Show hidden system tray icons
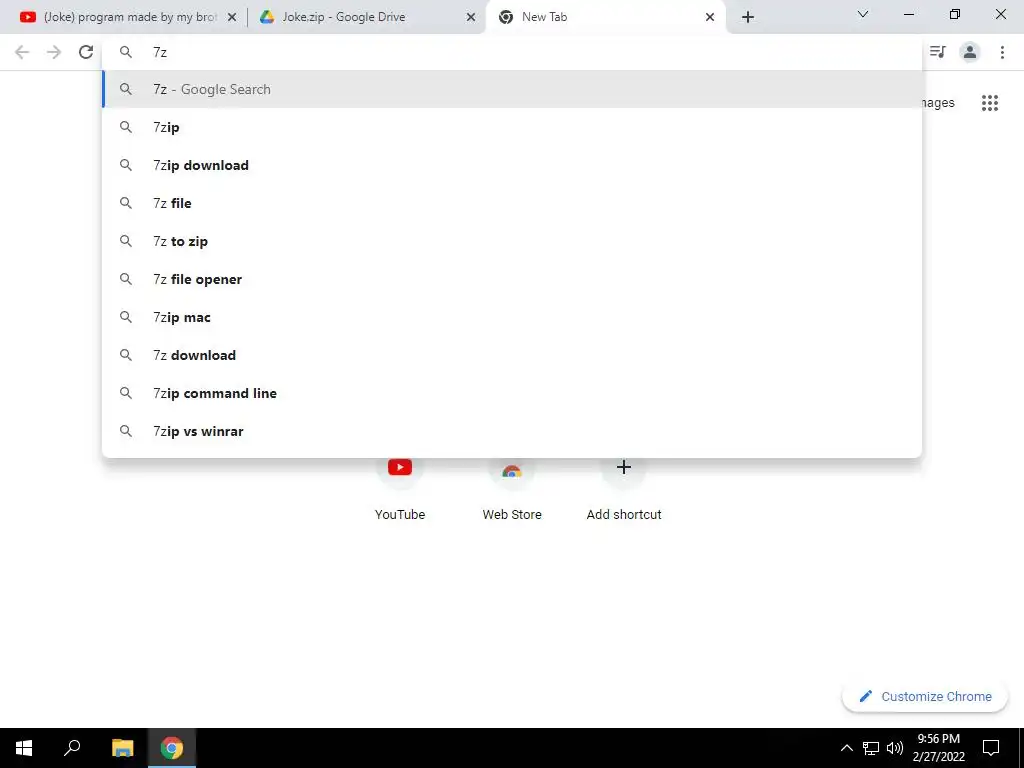This screenshot has height=768, width=1024. [846, 748]
